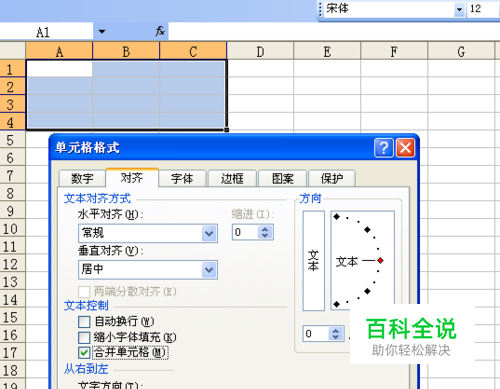Screen dimensions: 500x389
Task: Select column G header
Action: pyautogui.click(x=461, y=51)
